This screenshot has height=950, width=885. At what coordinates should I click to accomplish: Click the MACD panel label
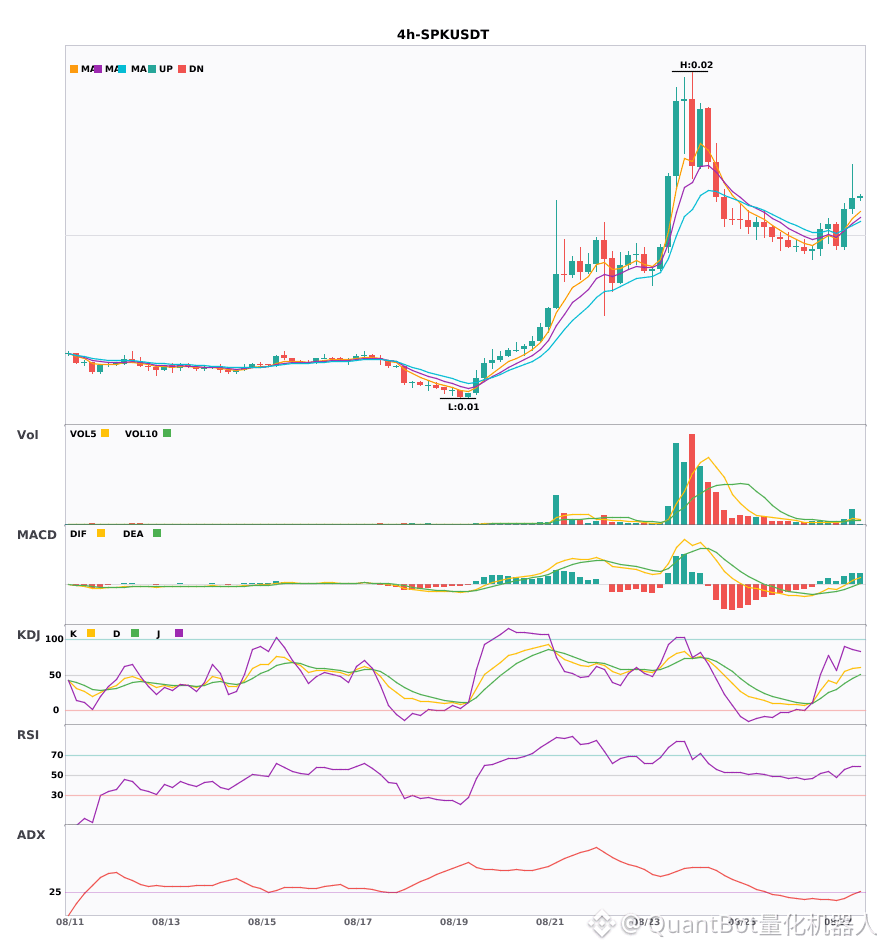pos(37,534)
